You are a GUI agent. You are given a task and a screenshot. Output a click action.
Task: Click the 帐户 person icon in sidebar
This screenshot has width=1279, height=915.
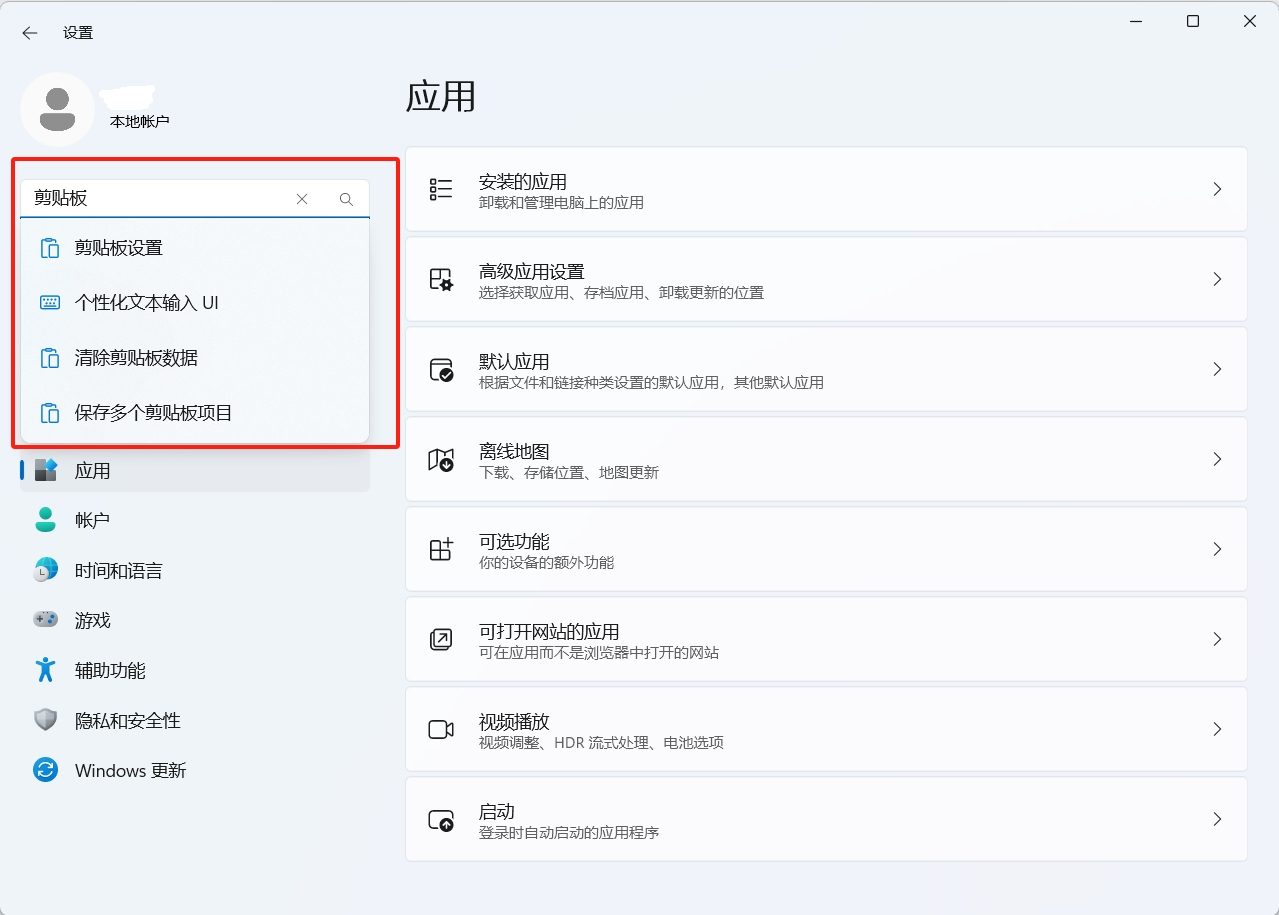click(46, 520)
